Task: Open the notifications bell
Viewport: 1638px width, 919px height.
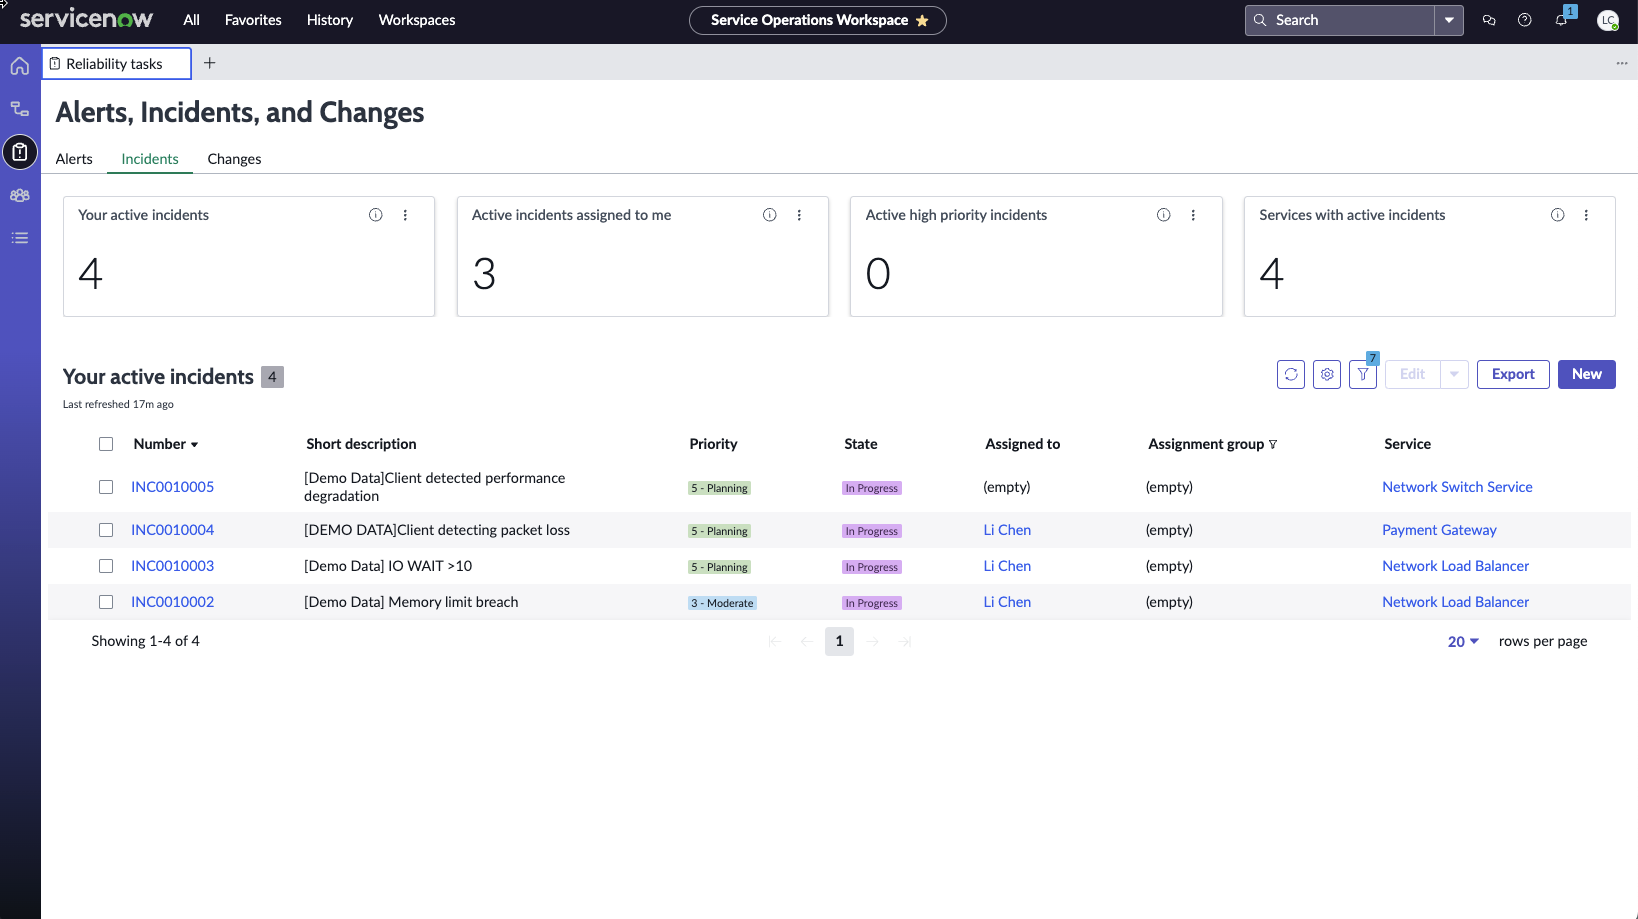Action: tap(1562, 20)
